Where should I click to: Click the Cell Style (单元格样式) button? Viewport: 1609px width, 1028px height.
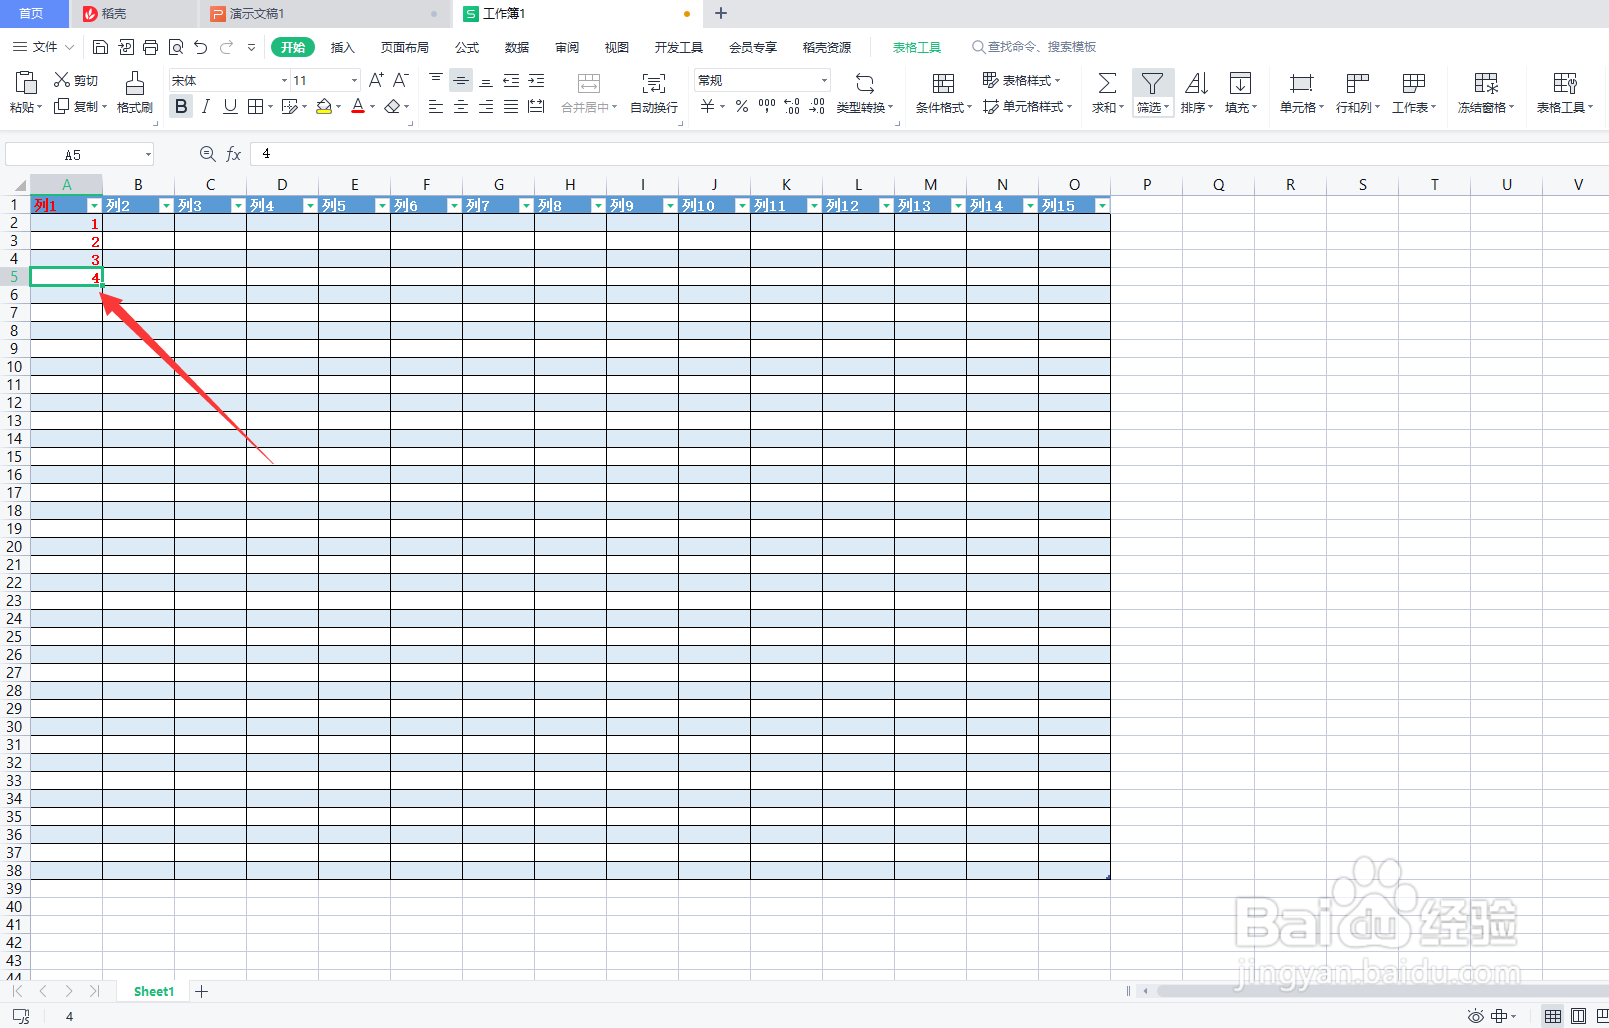1027,106
